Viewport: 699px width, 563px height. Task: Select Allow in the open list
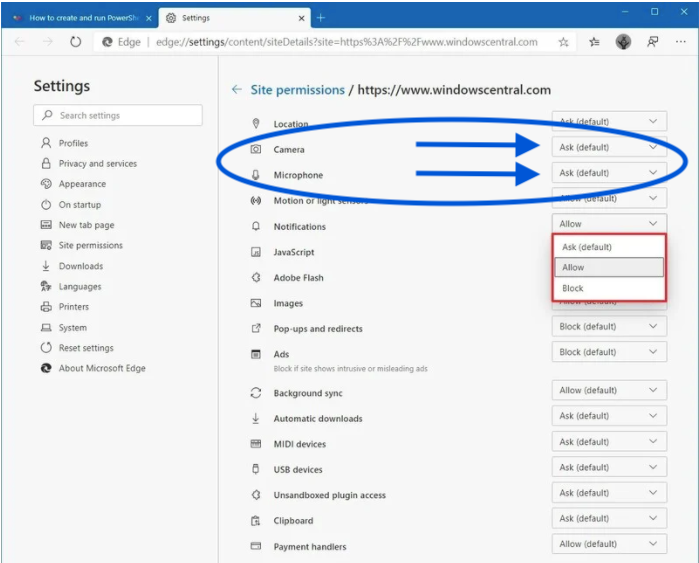pyautogui.click(x=609, y=267)
